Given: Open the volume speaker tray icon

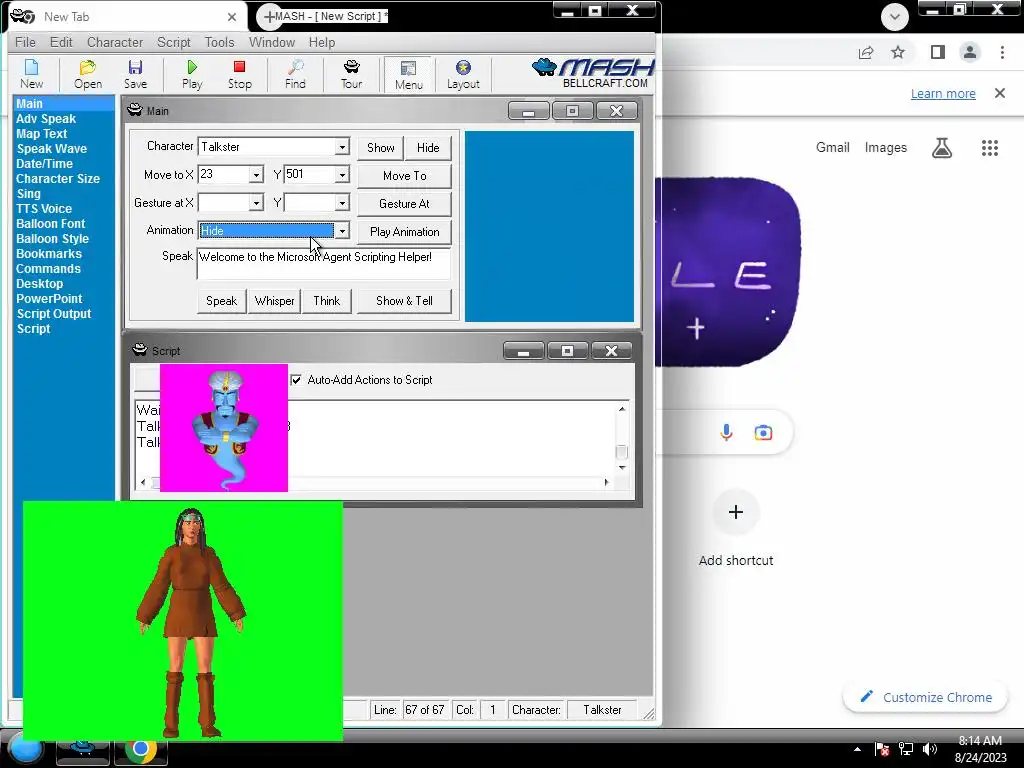Looking at the screenshot, I should [x=930, y=749].
